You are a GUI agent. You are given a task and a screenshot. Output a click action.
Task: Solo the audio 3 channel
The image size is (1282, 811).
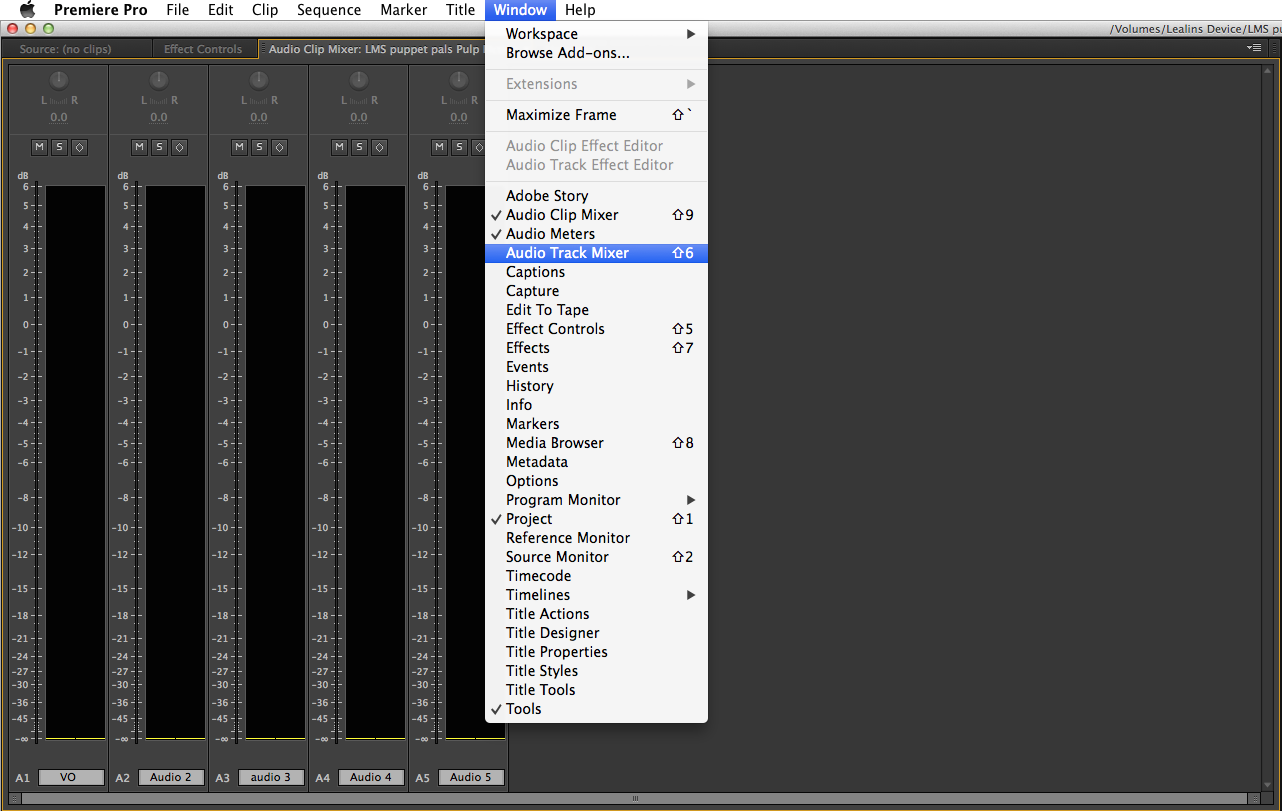tap(259, 147)
